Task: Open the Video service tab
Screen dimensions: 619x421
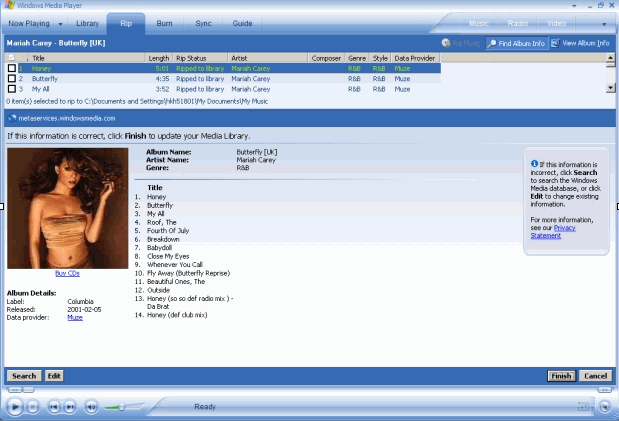Action: [556, 24]
